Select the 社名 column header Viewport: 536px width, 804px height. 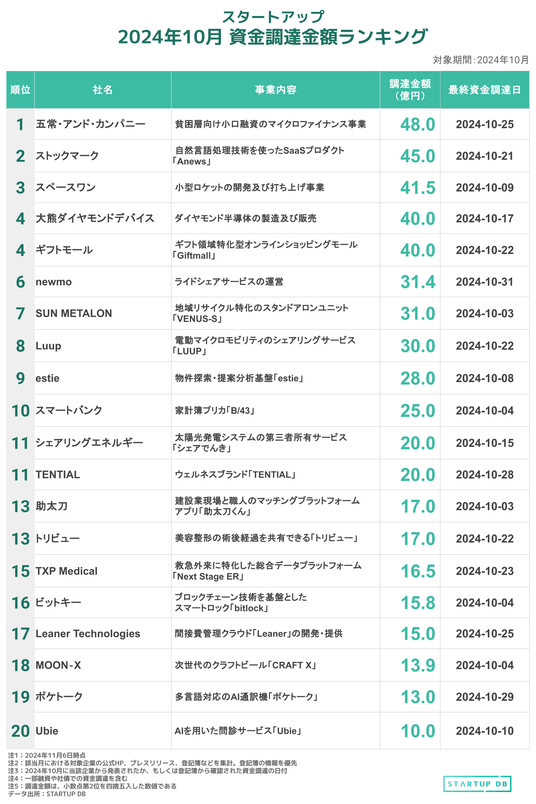click(x=103, y=90)
